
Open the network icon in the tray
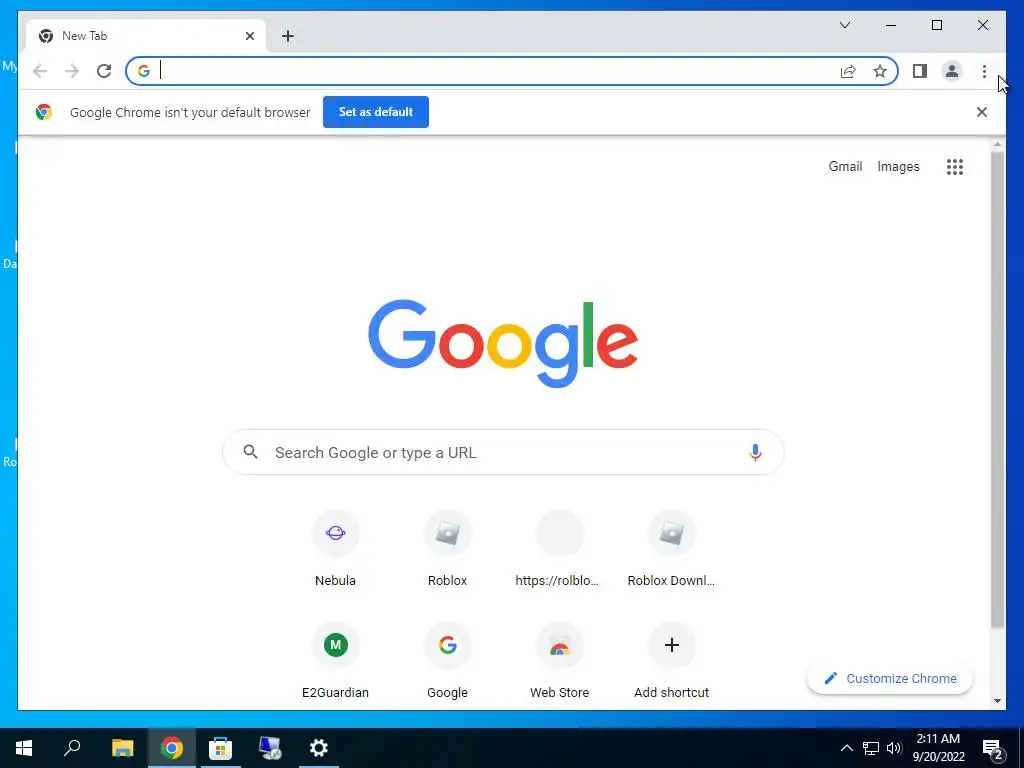click(x=871, y=748)
